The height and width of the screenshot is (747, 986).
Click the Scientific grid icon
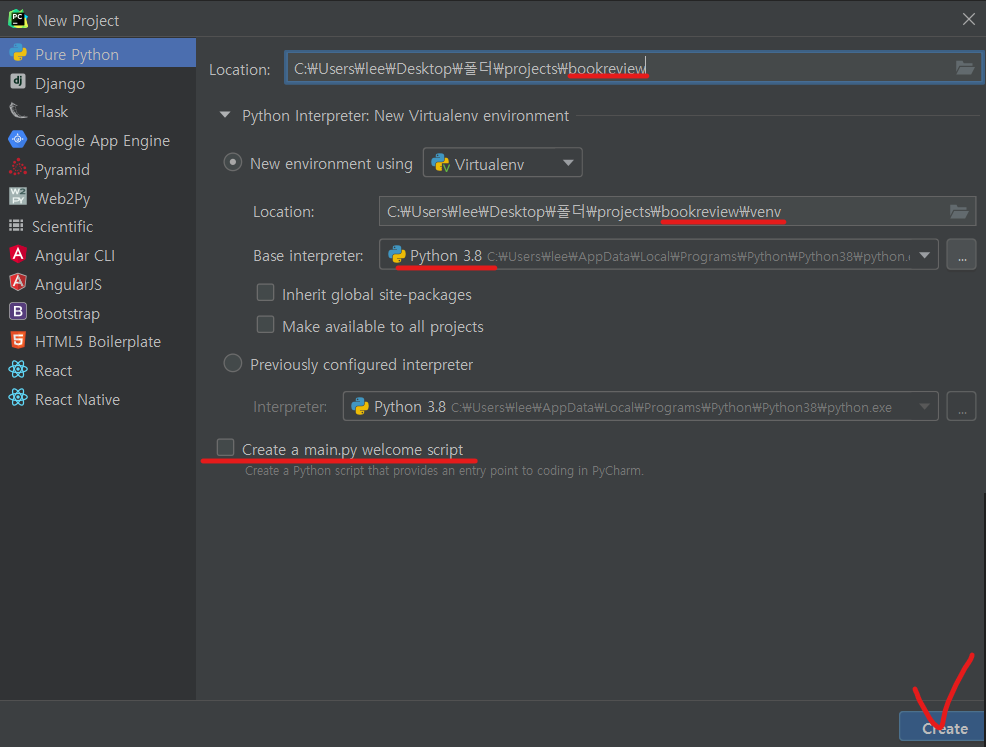tap(16, 226)
